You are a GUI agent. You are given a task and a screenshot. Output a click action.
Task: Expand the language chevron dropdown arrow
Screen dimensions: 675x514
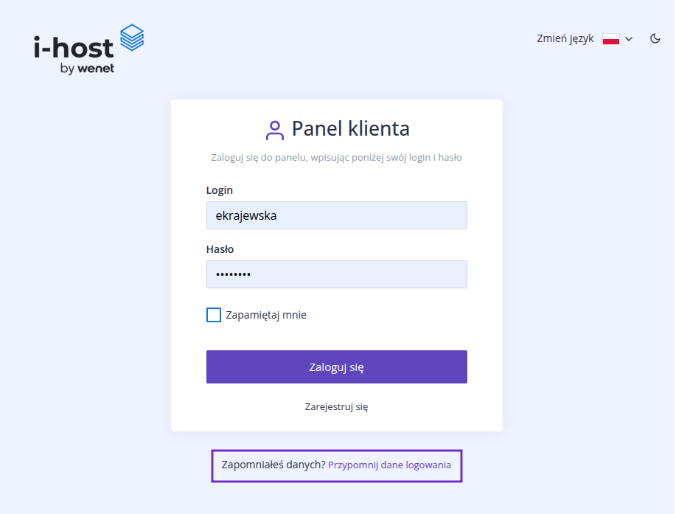click(629, 39)
